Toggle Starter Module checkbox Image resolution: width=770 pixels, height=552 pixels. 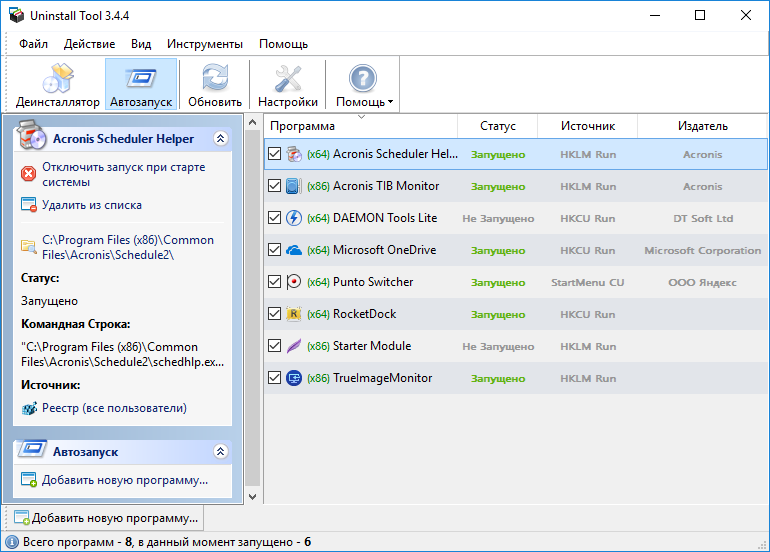(275, 346)
